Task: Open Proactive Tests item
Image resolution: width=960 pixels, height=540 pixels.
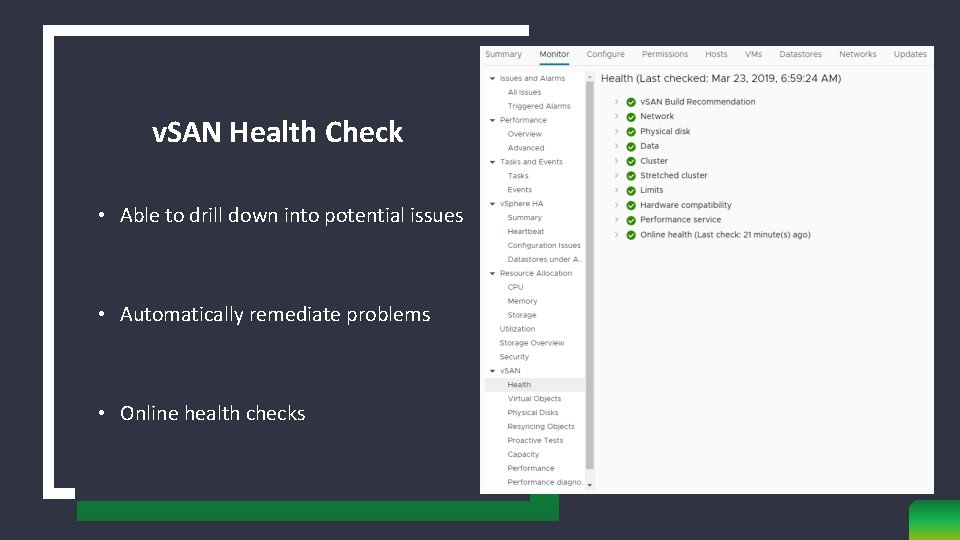Action: pyautogui.click(x=535, y=440)
